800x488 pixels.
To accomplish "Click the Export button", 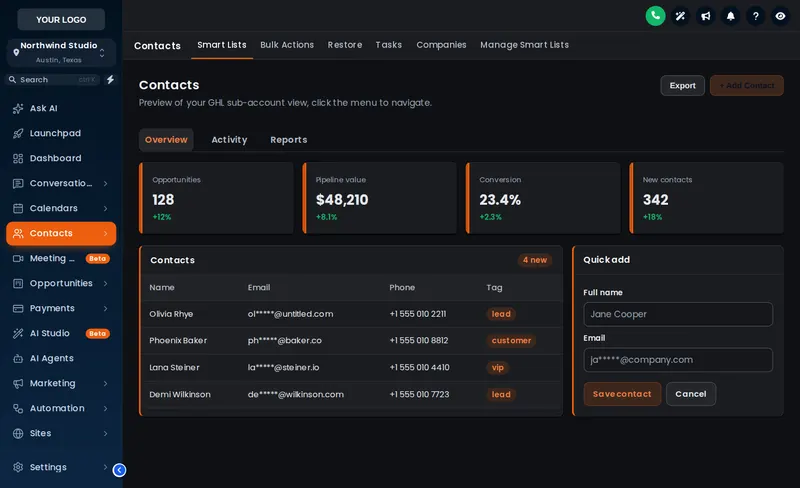I will (683, 86).
